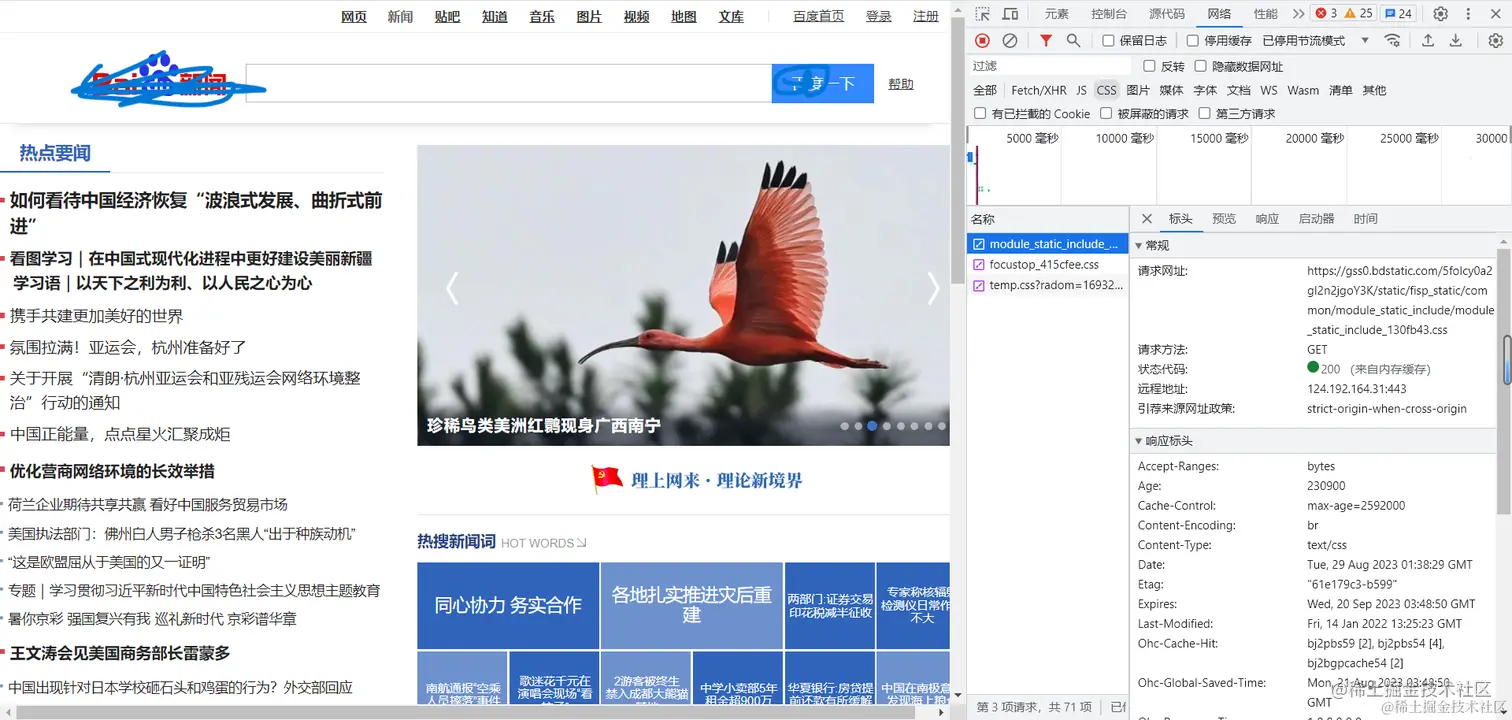1512x720 pixels.
Task: Open the 百度首页 link
Action: 819,16
